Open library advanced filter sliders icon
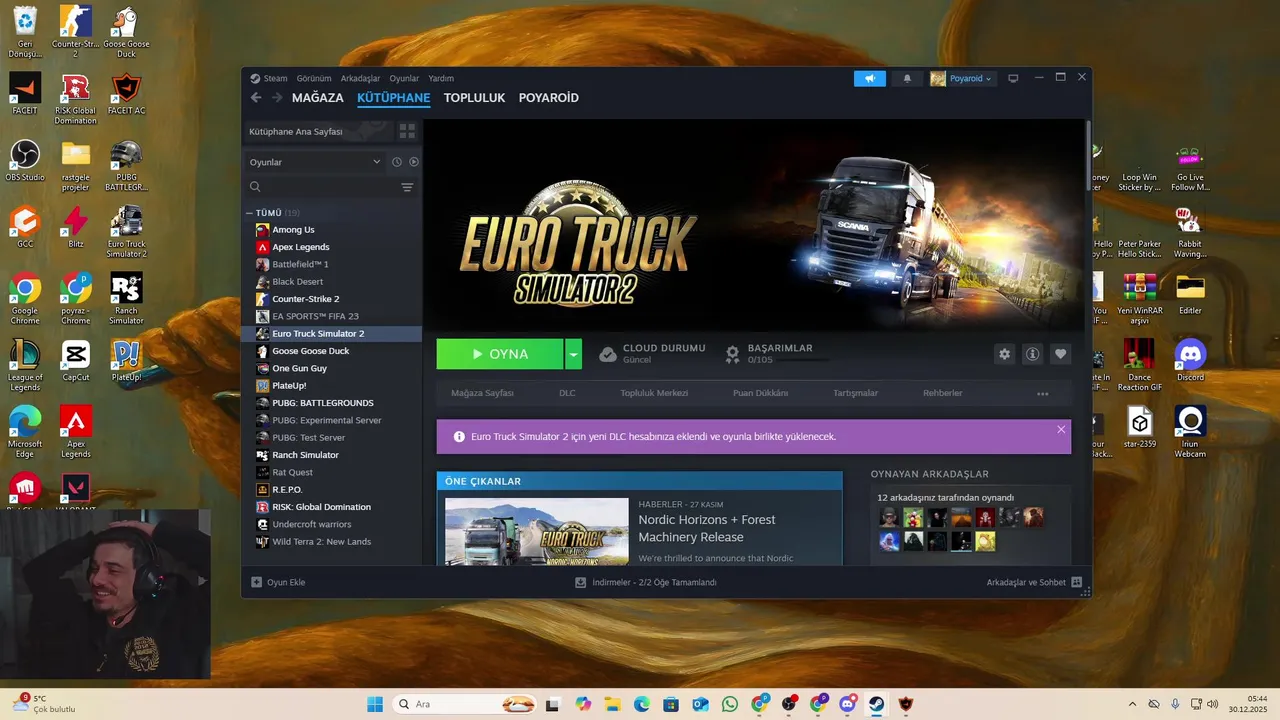Viewport: 1280px width, 720px height. coord(407,187)
